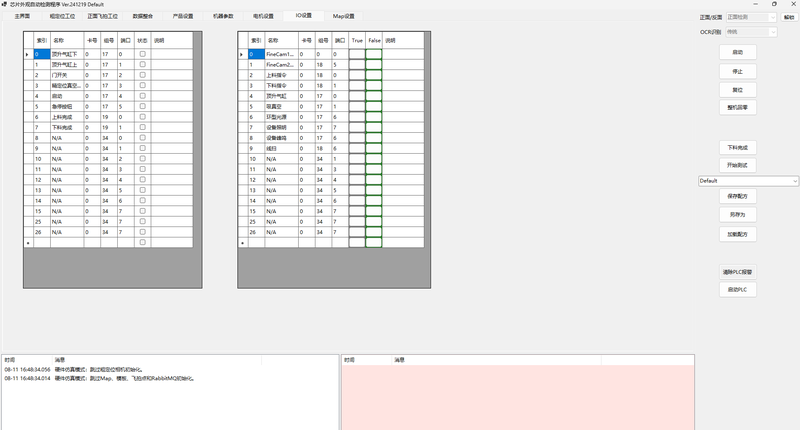
Task: Click the 开始测试 button
Action: coord(738,165)
